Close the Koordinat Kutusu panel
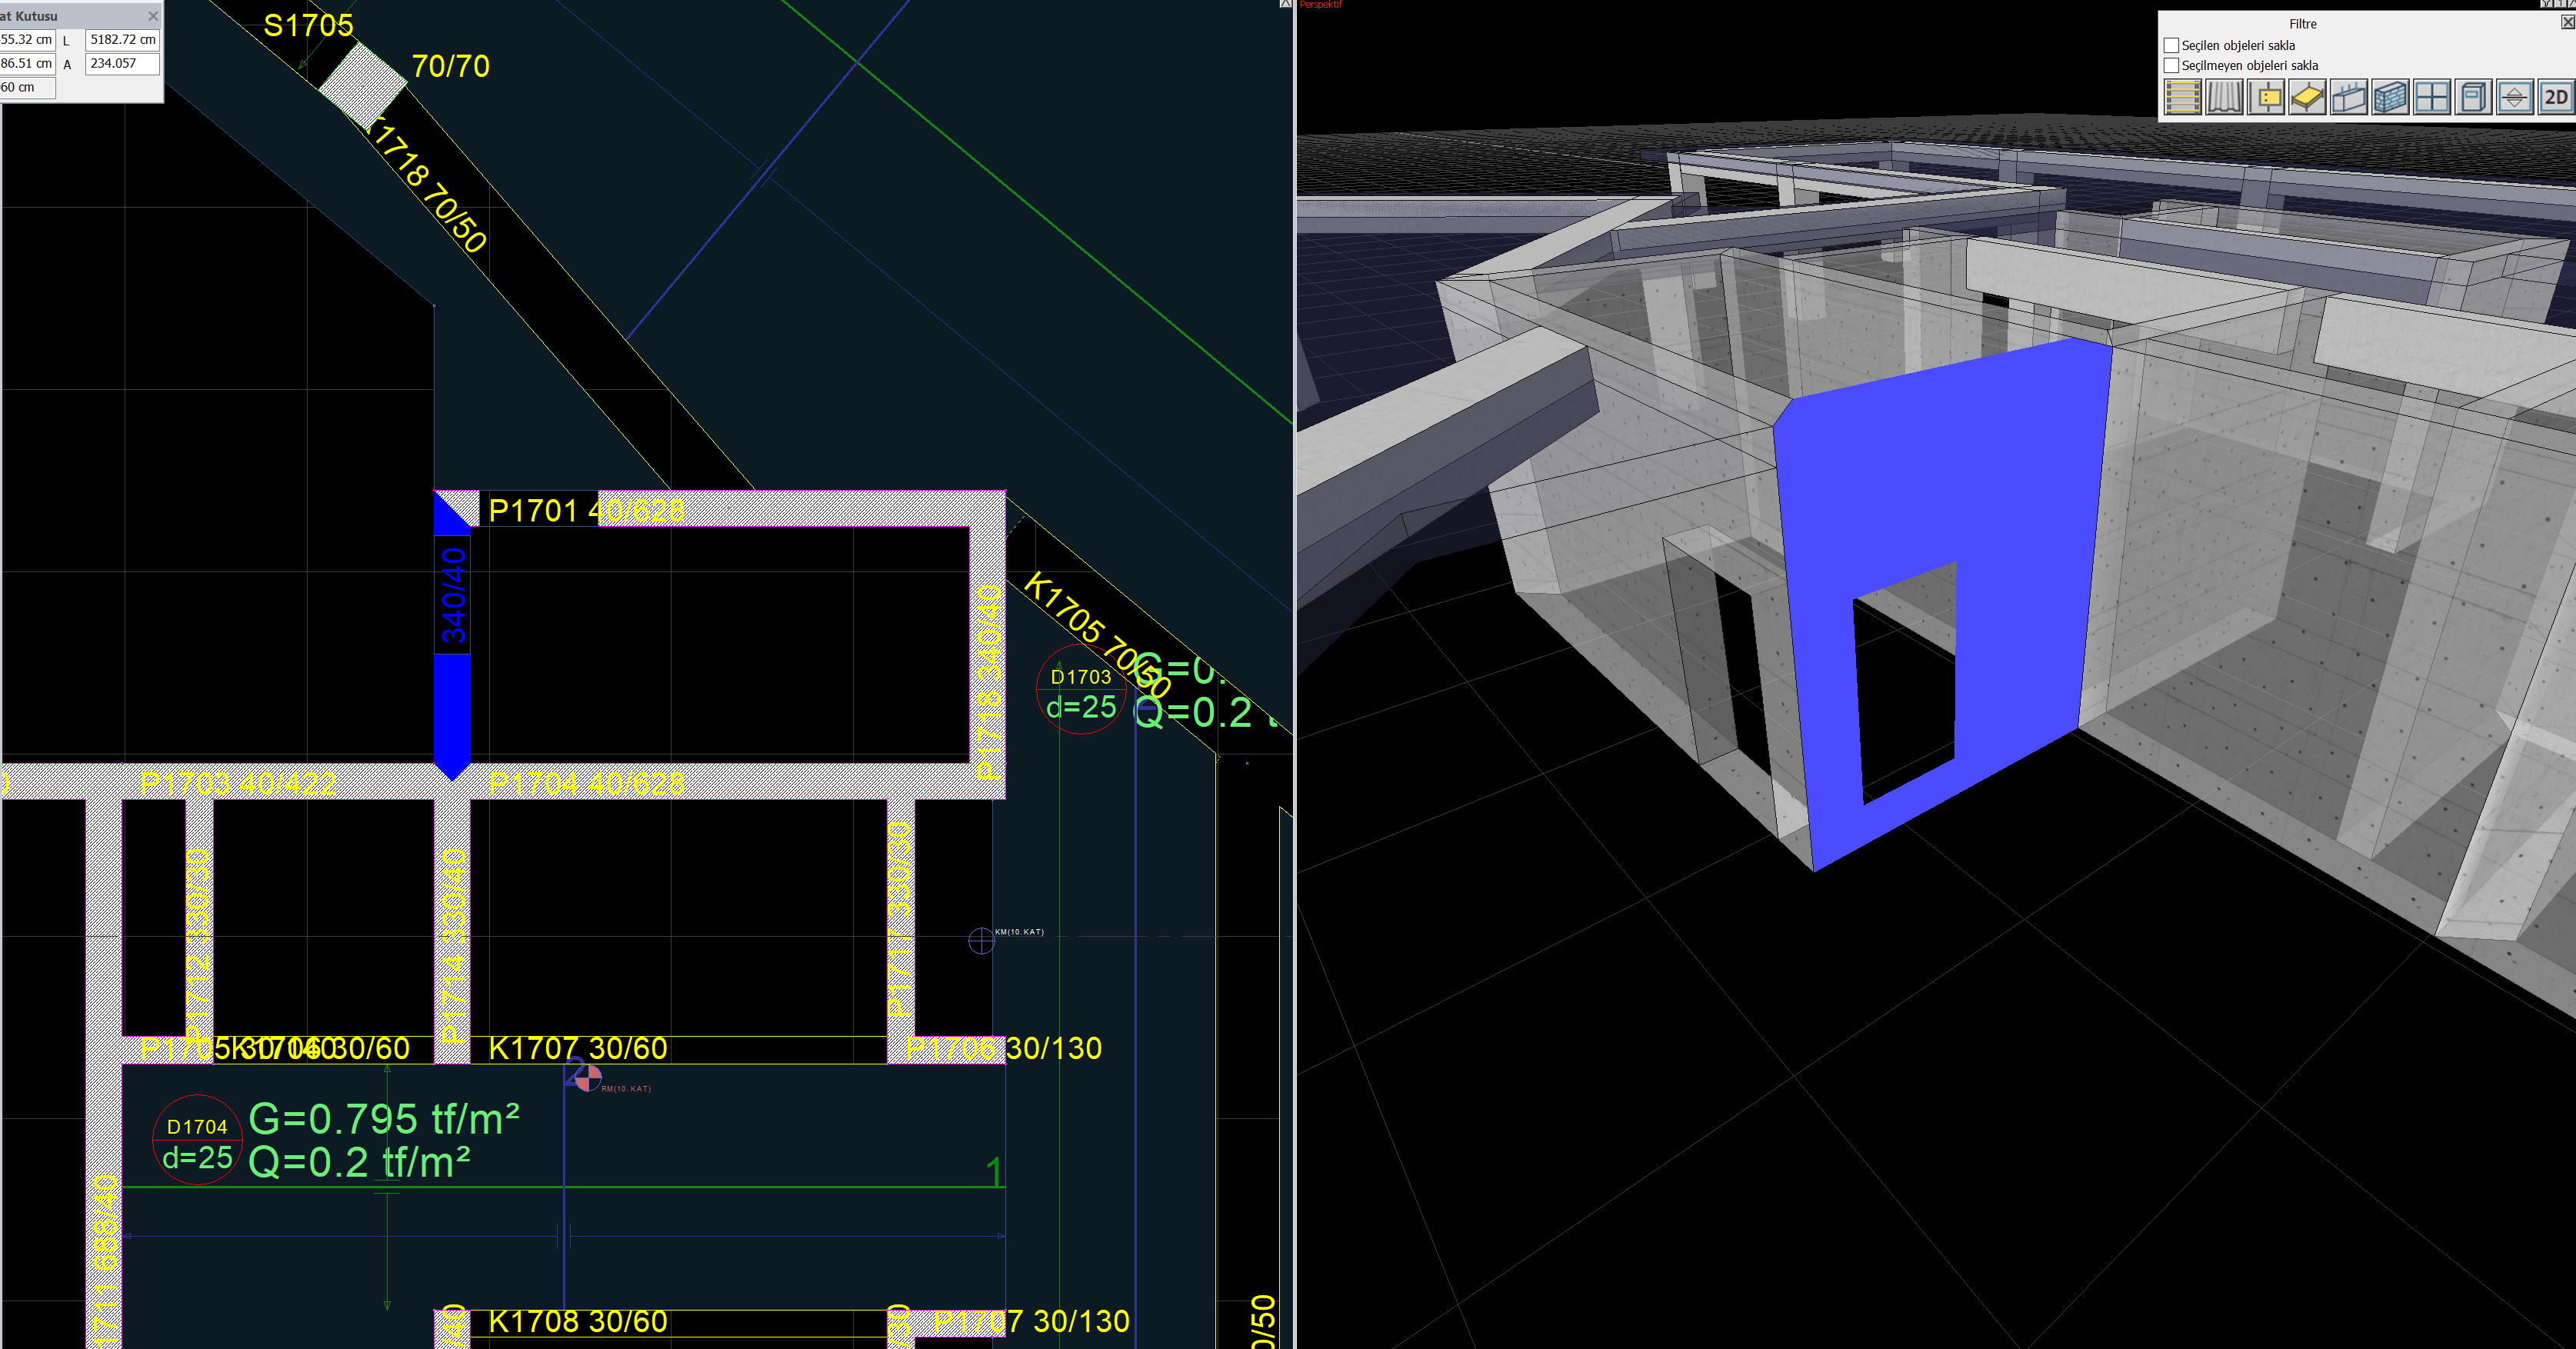 coord(152,16)
